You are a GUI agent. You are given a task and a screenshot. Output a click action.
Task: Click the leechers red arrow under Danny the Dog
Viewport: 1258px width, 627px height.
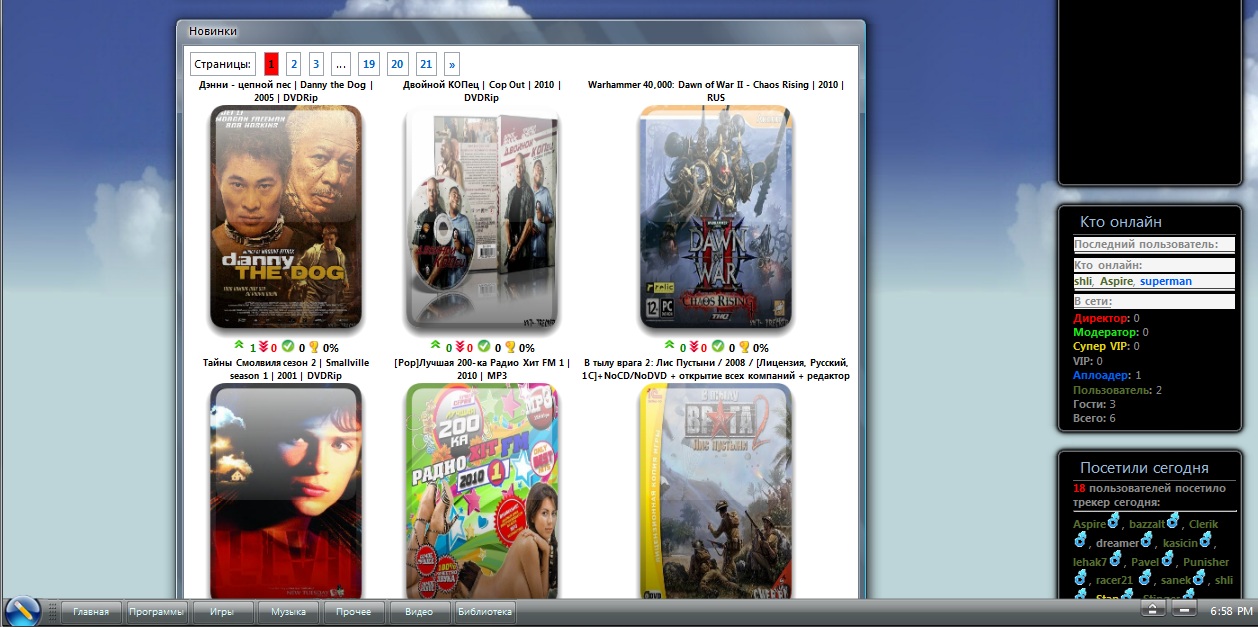[263, 346]
